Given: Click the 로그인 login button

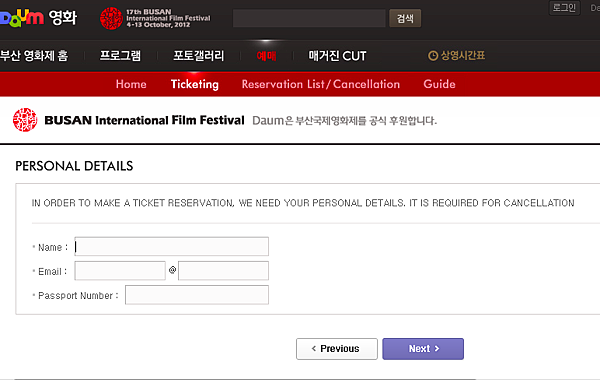Looking at the screenshot, I should tap(564, 8).
